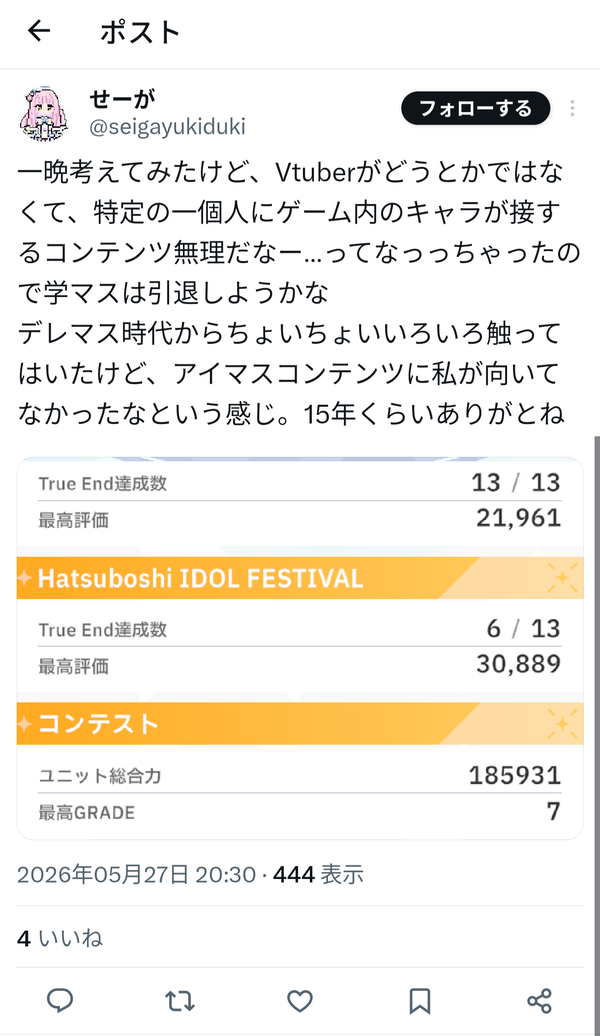Open せーが's pink-haired avatar
Viewport: 600px width, 1036px height.
[45, 113]
